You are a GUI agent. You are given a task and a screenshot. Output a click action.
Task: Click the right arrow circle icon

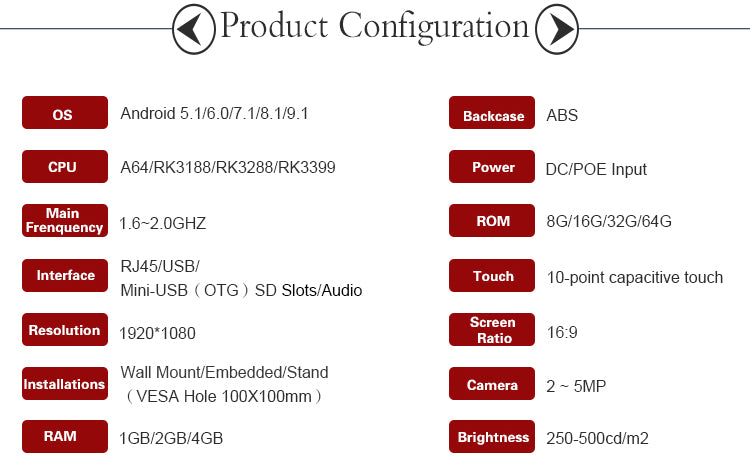click(557, 29)
